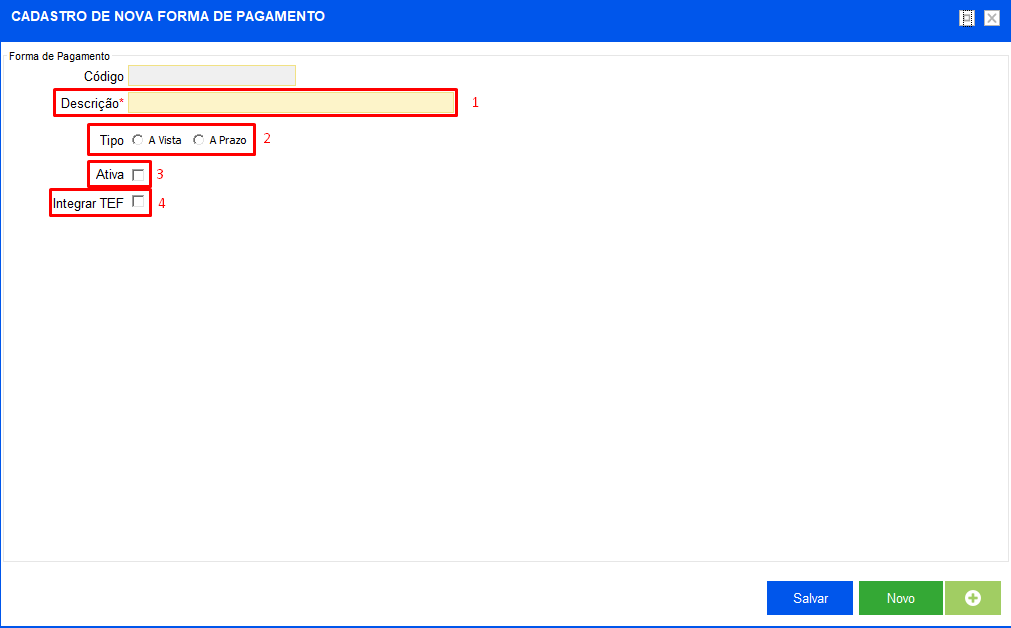Click the Cadastro de Nova Forma title text
Image resolution: width=1011 pixels, height=628 pixels.
pos(168,16)
